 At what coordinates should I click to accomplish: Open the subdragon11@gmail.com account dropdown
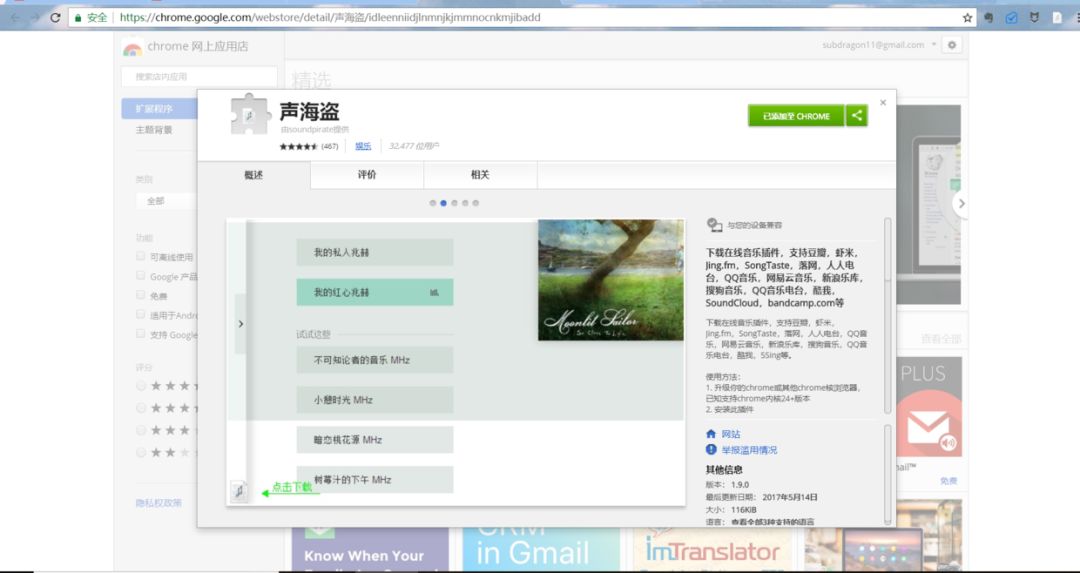coord(879,45)
